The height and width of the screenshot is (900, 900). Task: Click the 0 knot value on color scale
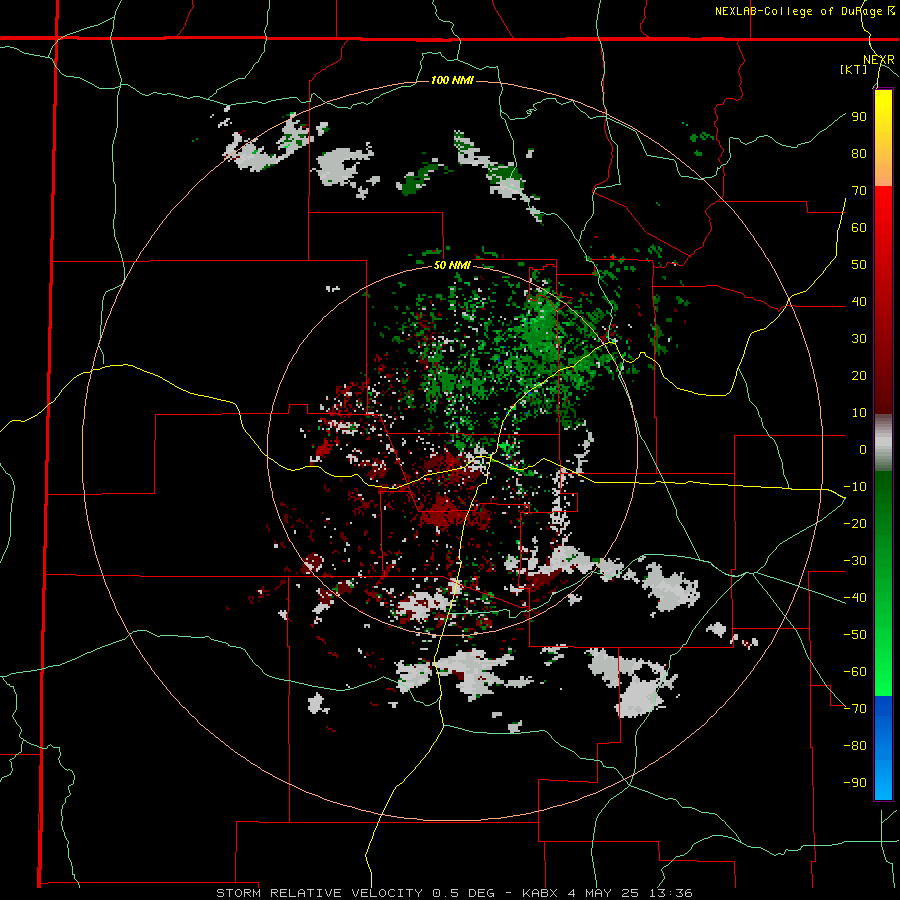tap(863, 449)
